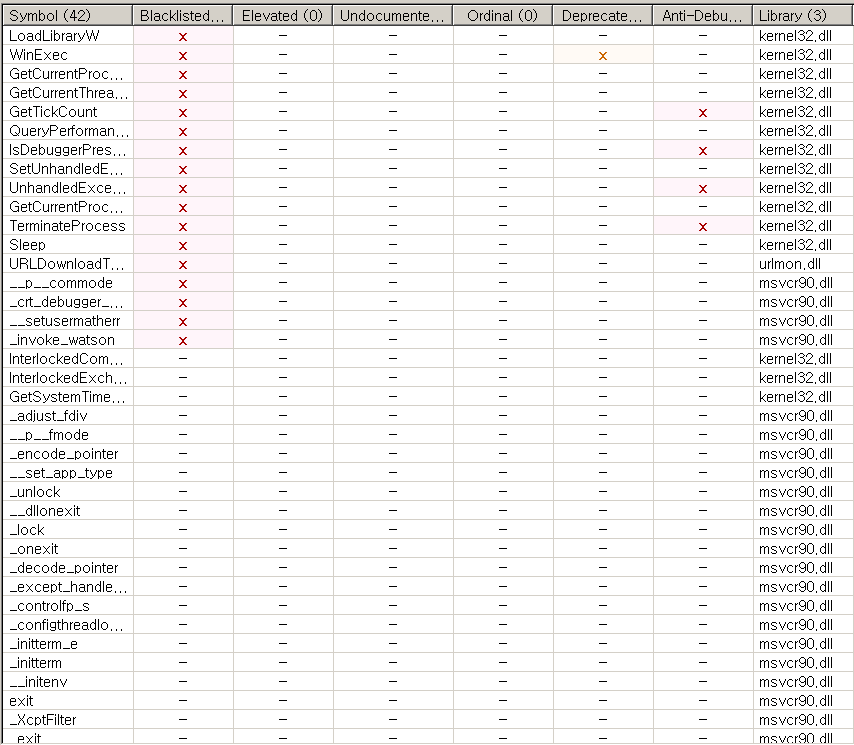
Task: Click the Blacklisted column header
Action: [182, 15]
